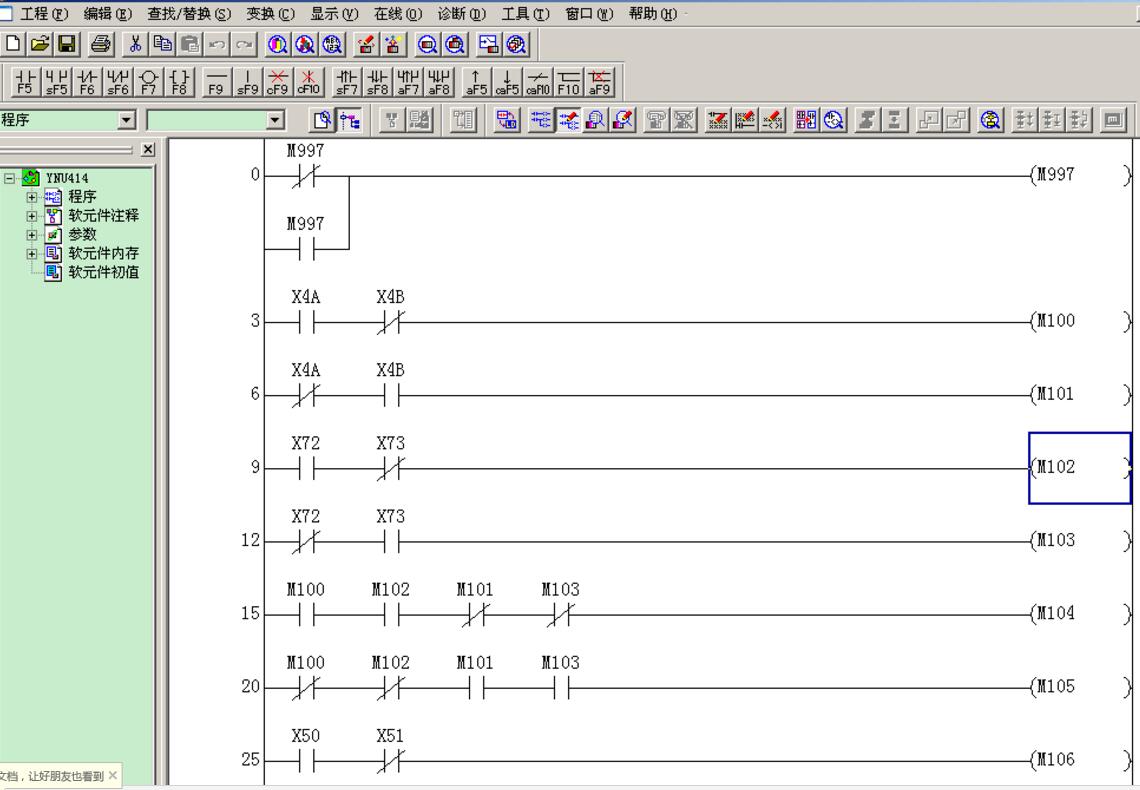
Task: Toggle read mode in ladder toolbar
Action: click(541, 120)
